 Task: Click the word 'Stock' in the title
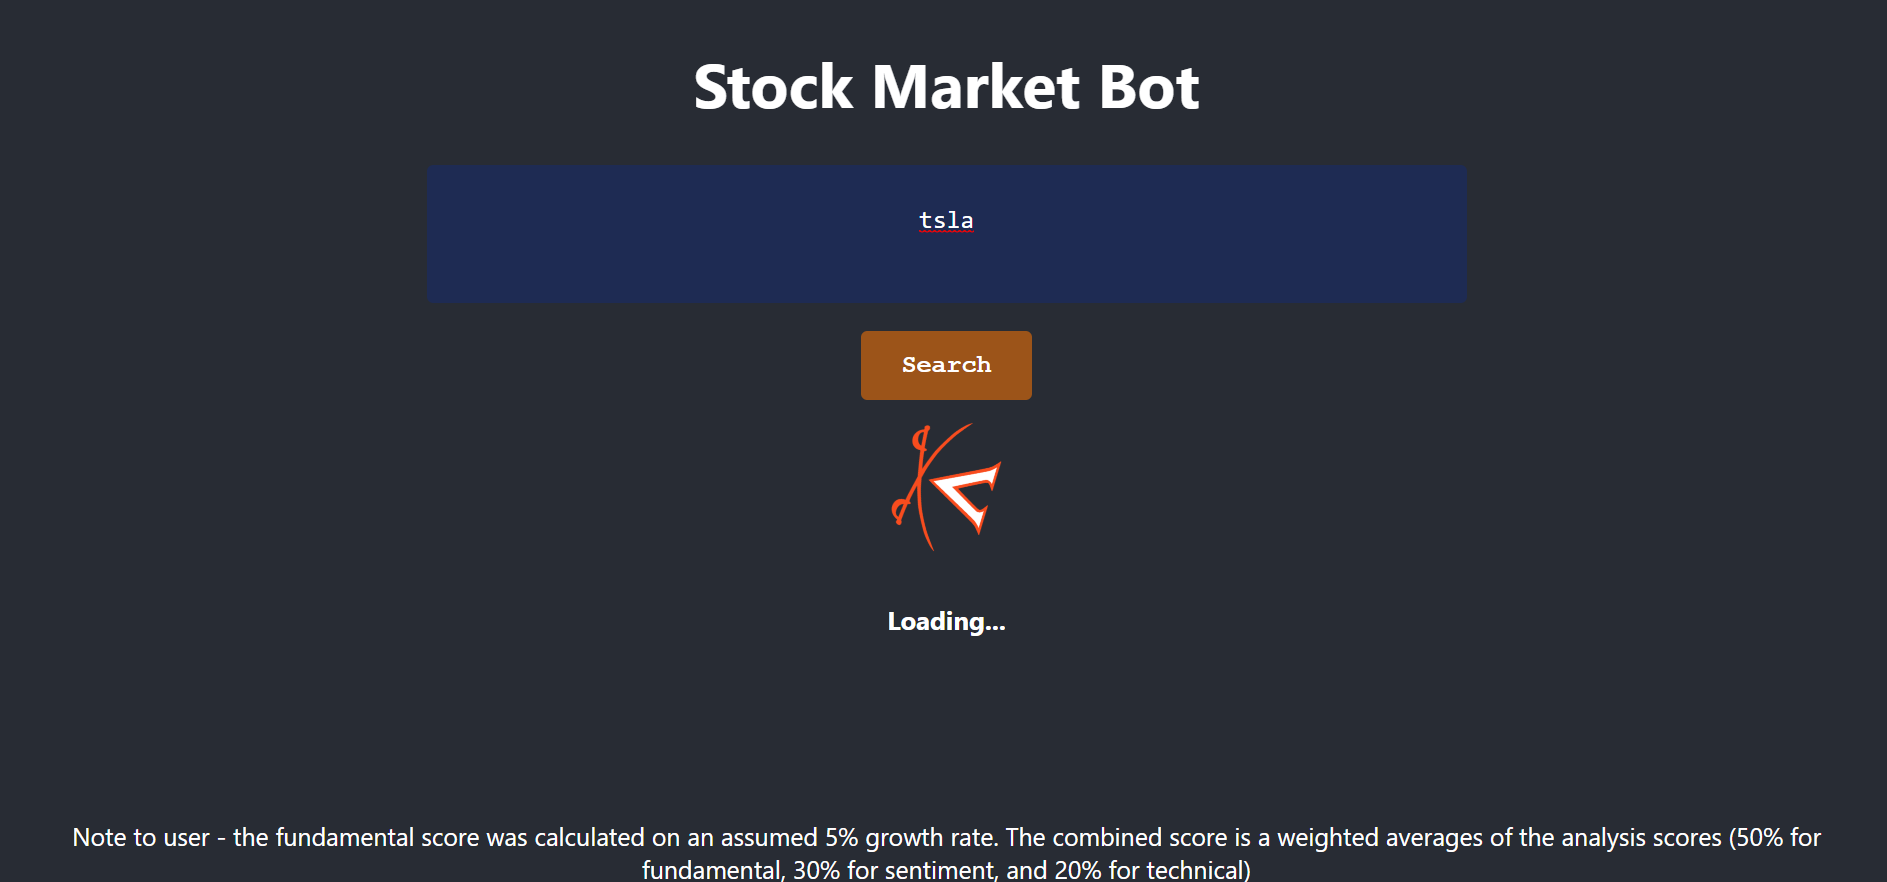point(773,87)
